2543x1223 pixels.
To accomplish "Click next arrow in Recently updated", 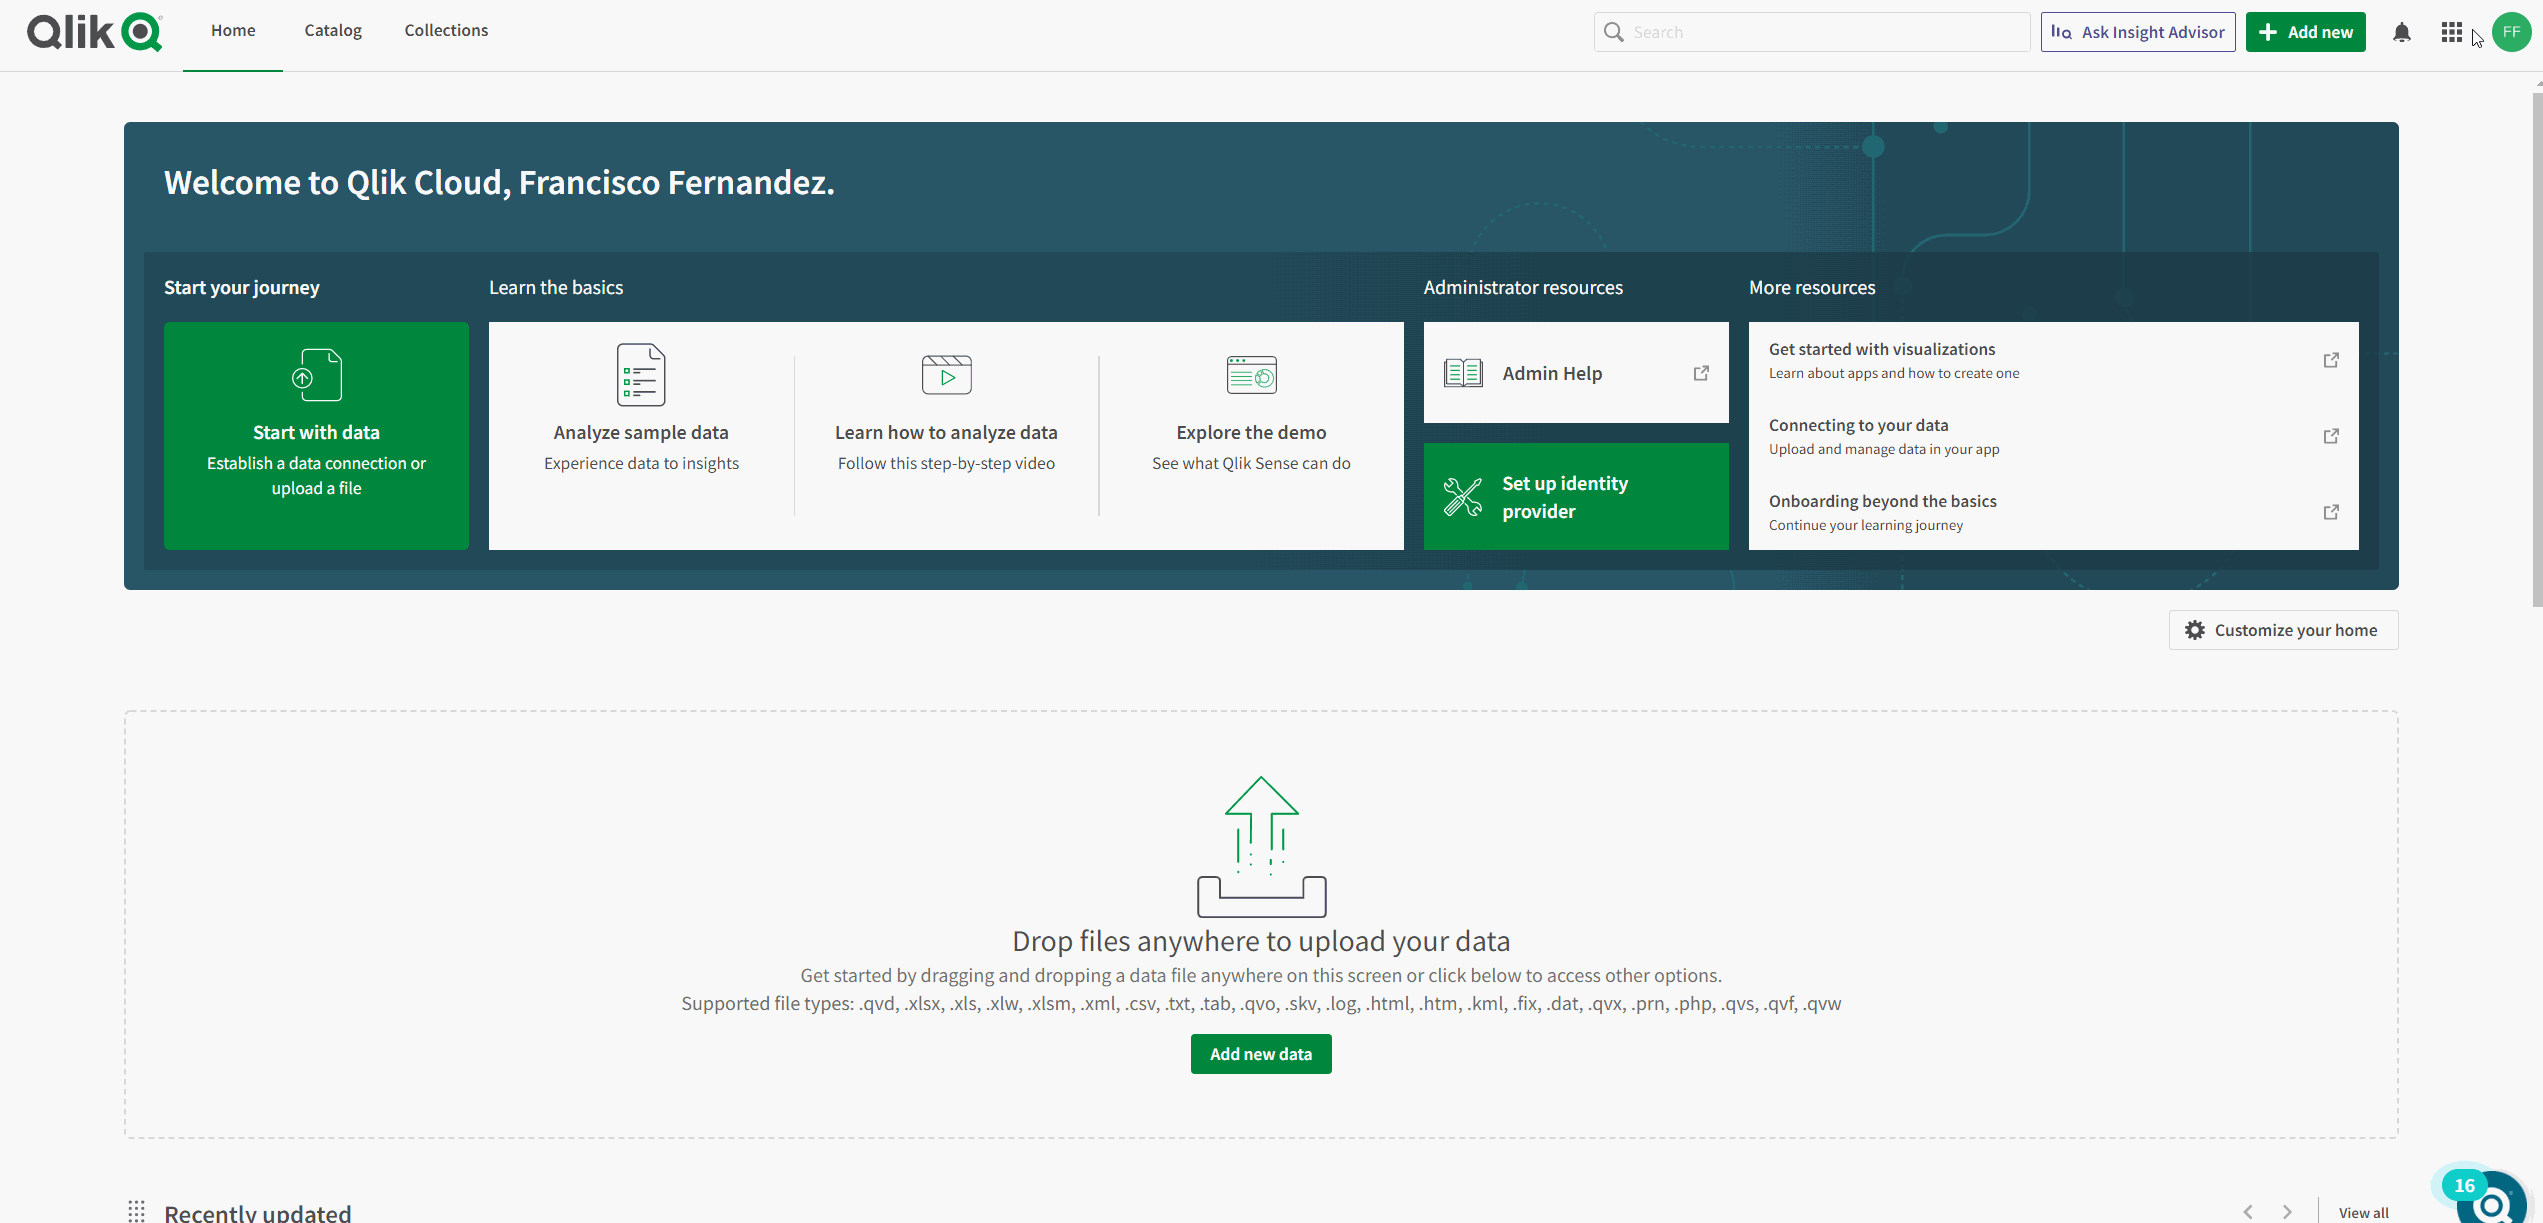I will pyautogui.click(x=2287, y=1212).
